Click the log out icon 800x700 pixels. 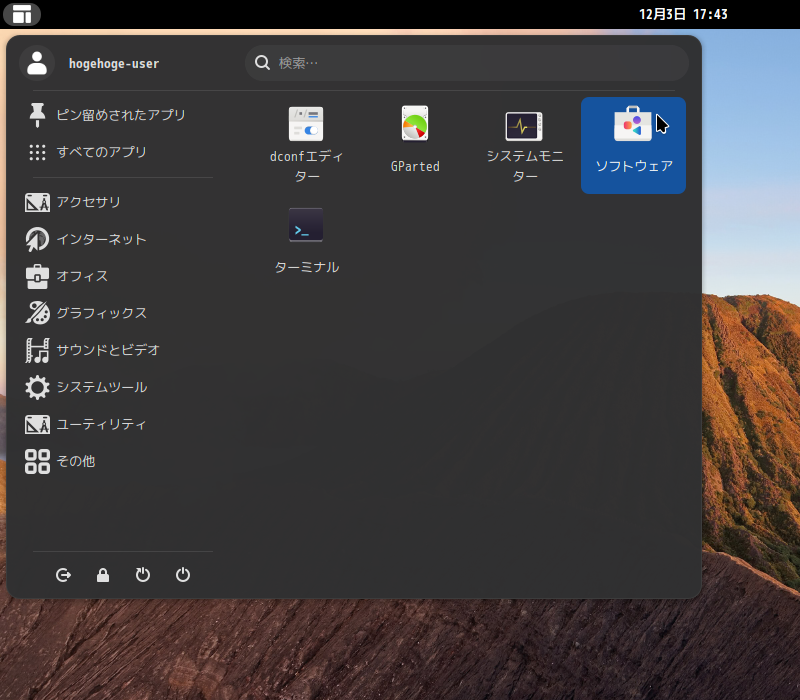click(64, 575)
